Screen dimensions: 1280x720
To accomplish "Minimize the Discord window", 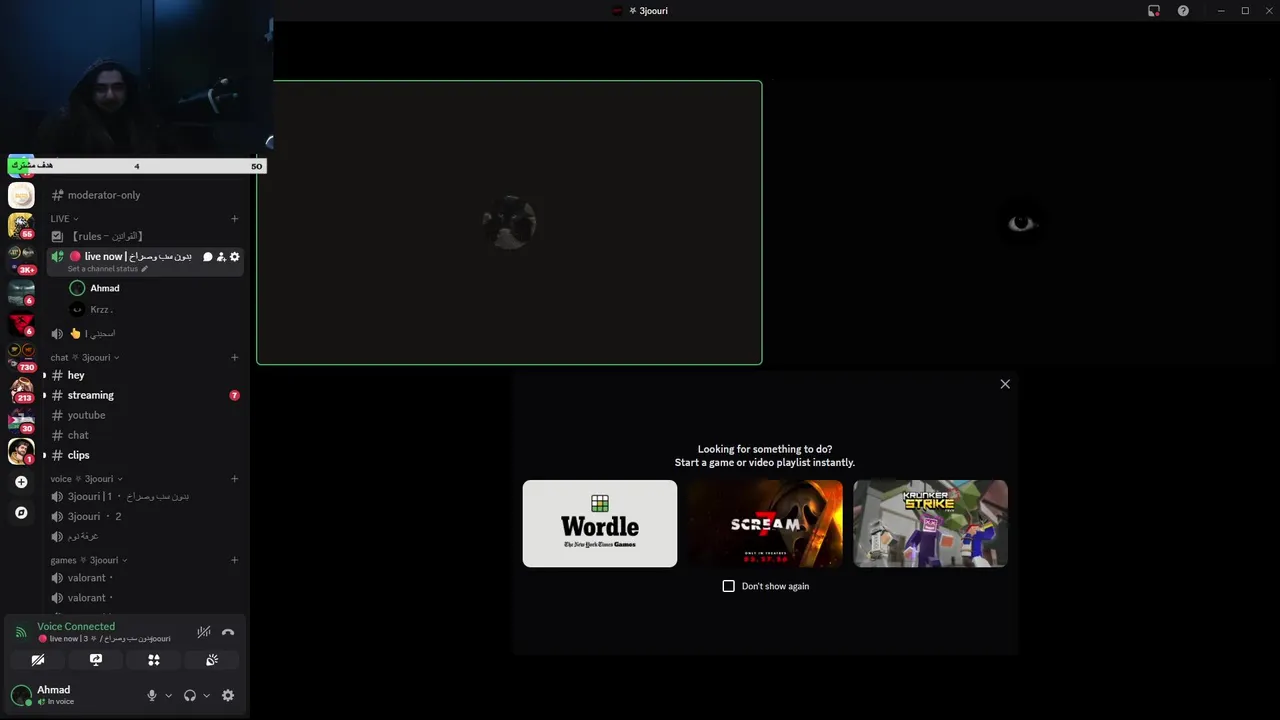I will point(1220,11).
